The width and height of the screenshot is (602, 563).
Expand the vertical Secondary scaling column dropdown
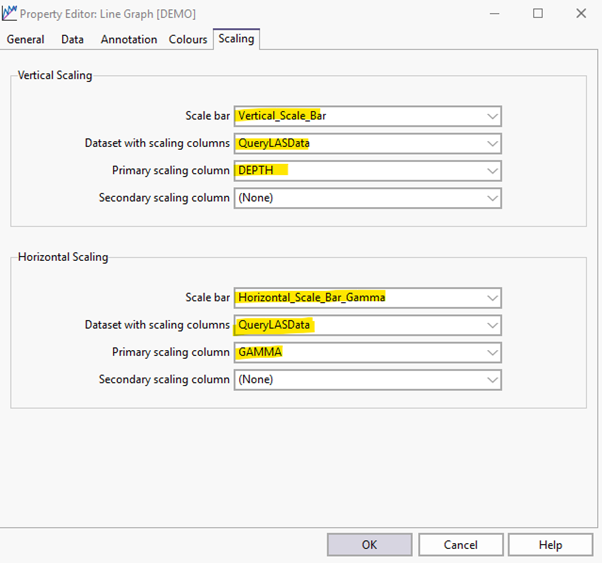(x=367, y=198)
